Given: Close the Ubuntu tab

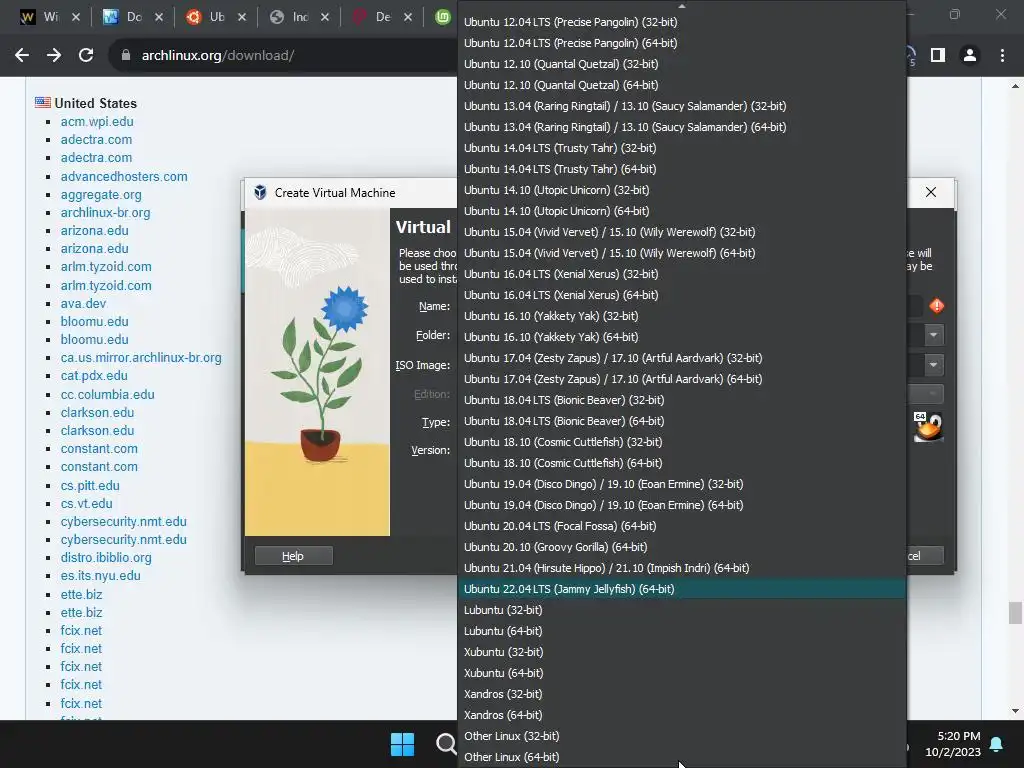Looking at the screenshot, I should click(242, 17).
